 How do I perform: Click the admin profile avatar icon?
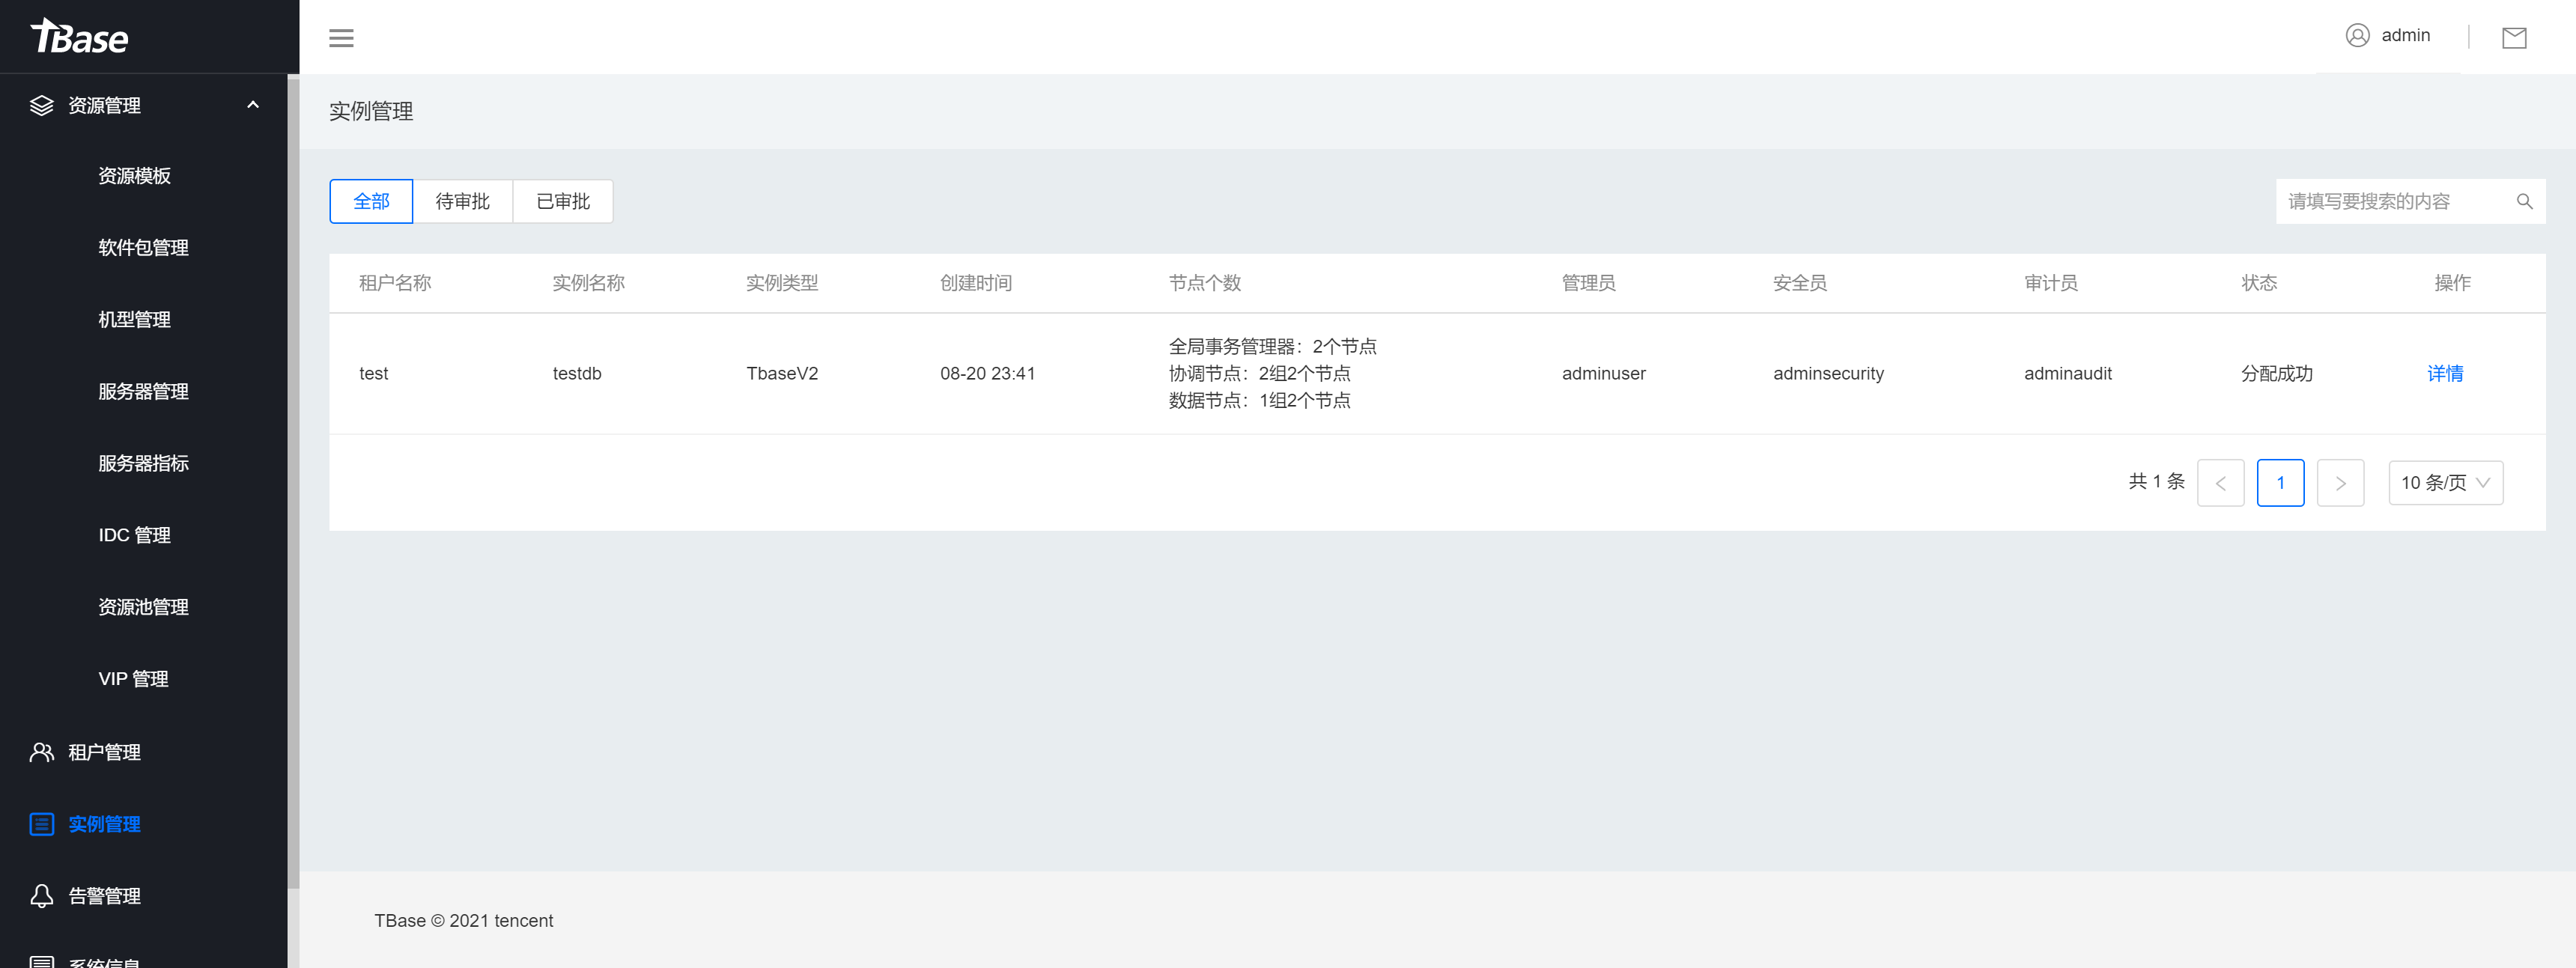click(2357, 35)
